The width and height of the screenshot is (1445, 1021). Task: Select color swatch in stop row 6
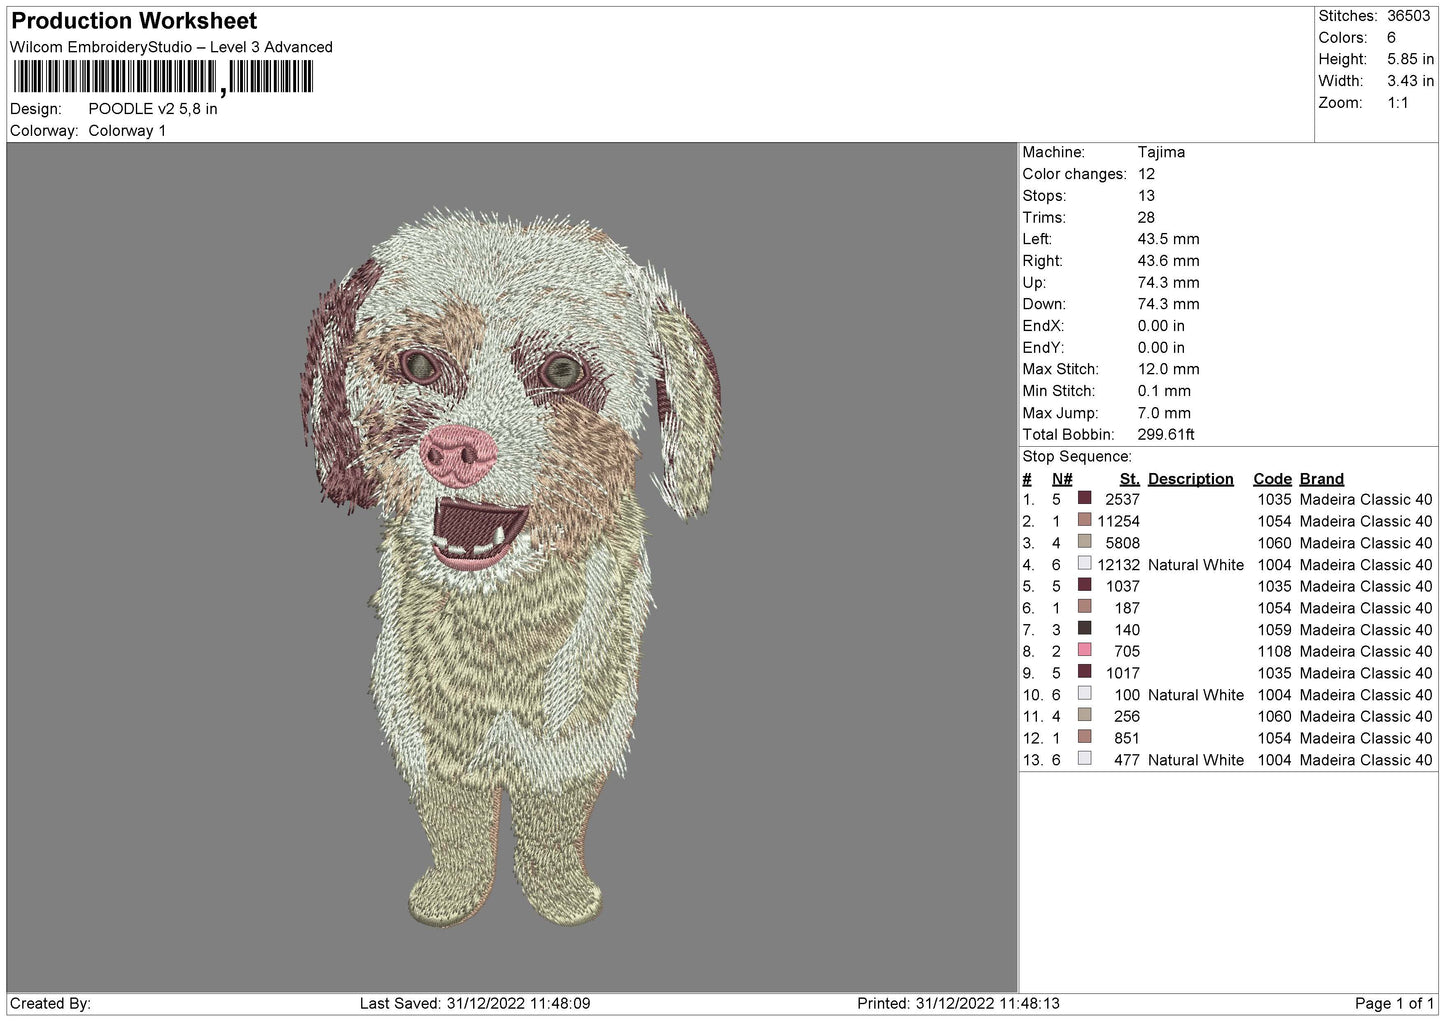coord(1084,607)
